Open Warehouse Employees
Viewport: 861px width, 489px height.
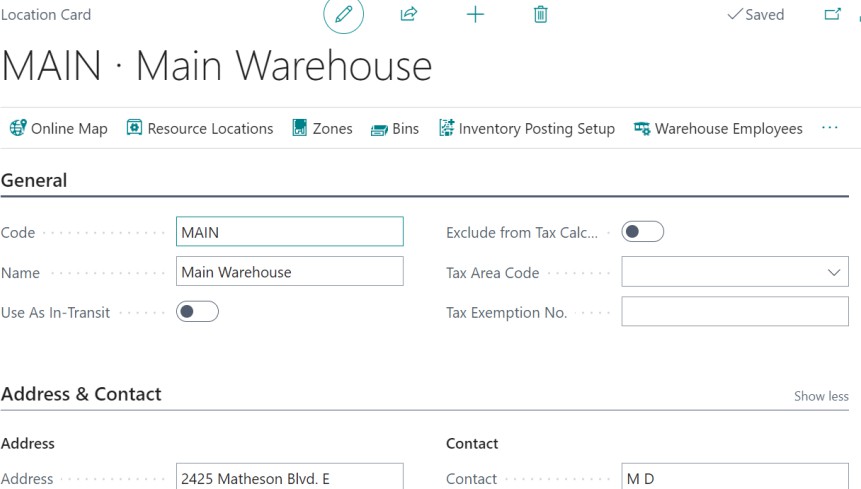(x=718, y=128)
